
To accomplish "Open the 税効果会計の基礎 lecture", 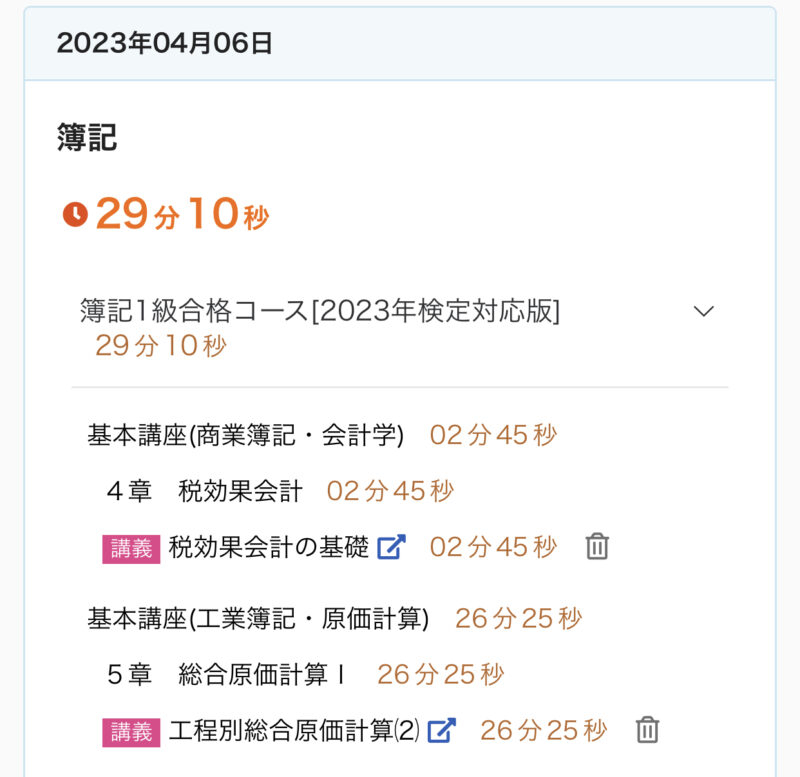I will point(269,547).
